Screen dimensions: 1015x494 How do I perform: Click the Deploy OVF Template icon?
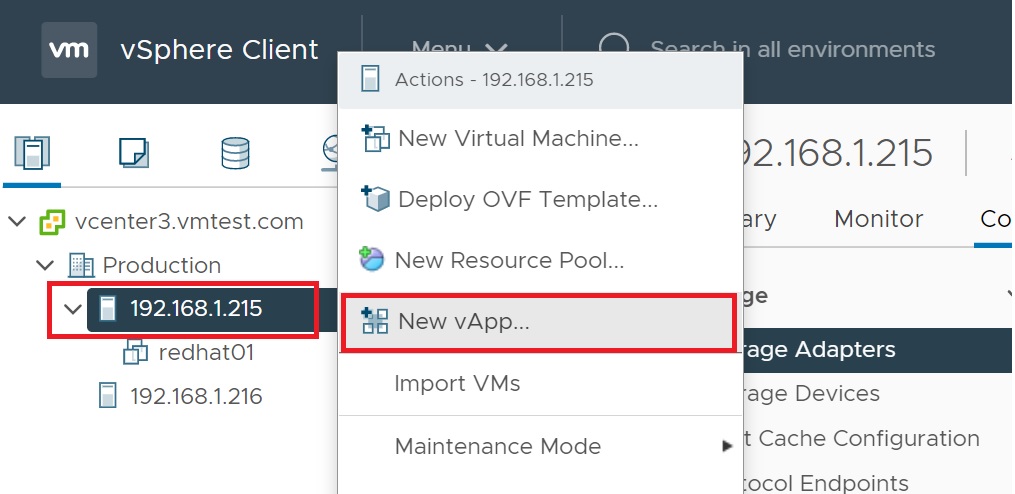click(x=374, y=199)
